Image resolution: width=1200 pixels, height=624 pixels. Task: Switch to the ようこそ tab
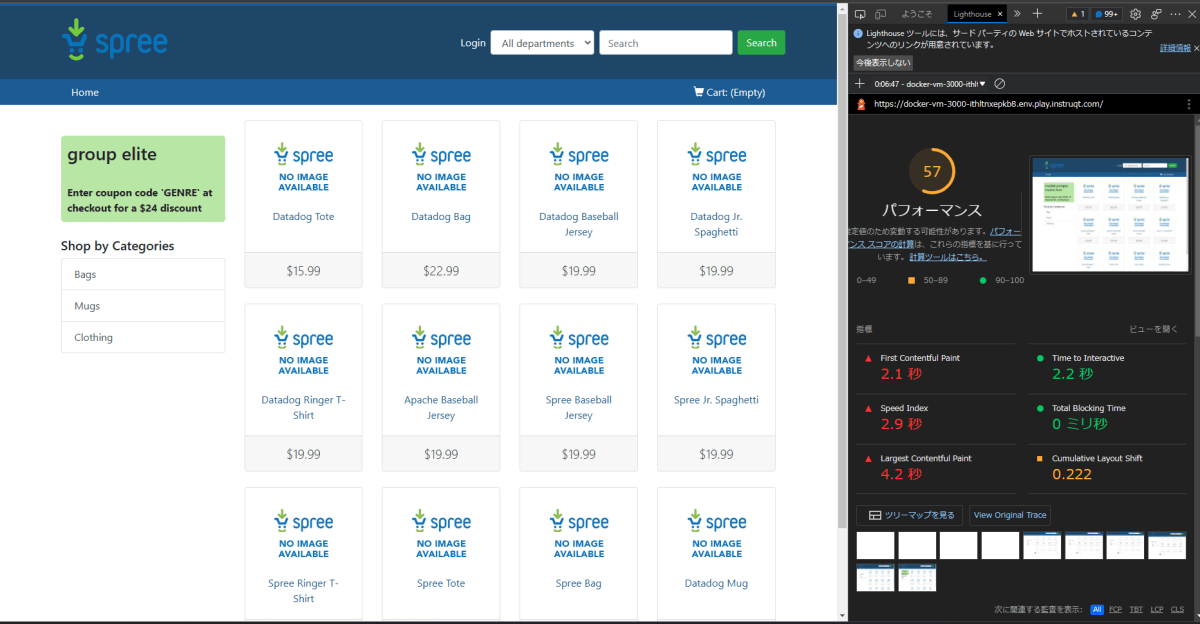click(917, 14)
